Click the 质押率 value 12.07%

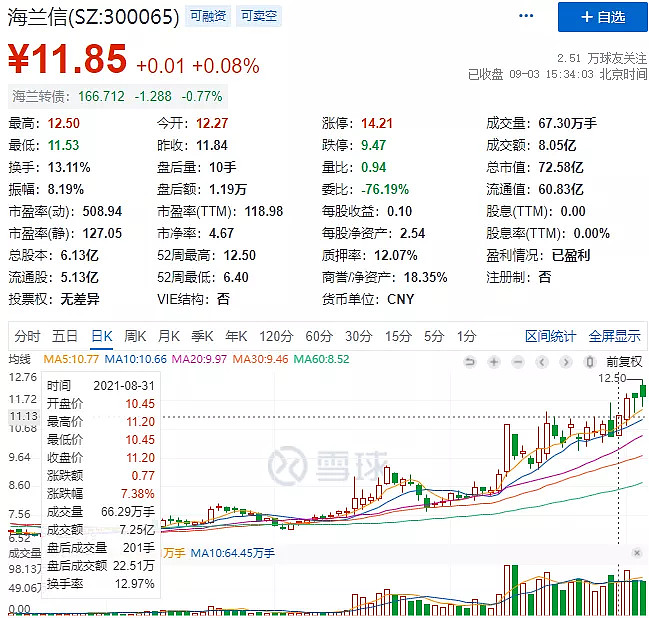396,255
